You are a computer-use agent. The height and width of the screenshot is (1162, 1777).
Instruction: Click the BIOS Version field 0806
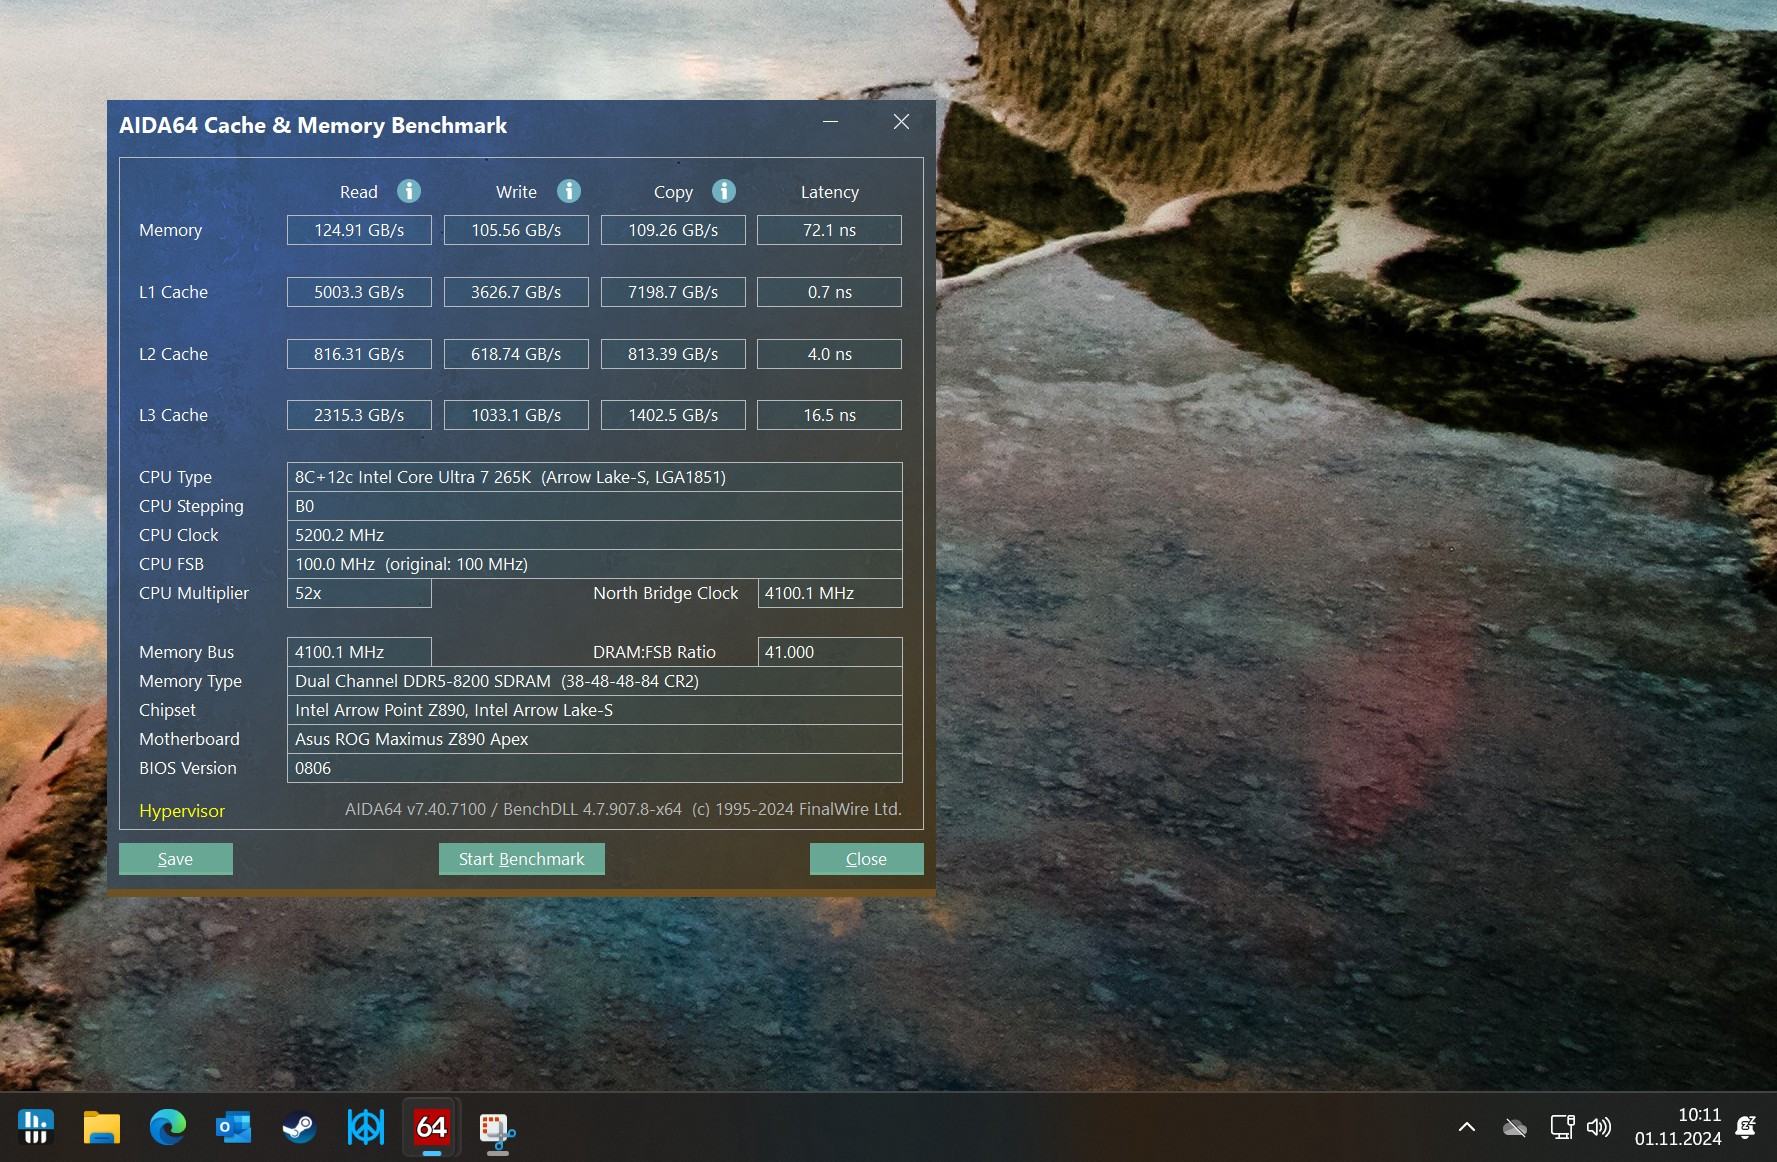tap(594, 768)
